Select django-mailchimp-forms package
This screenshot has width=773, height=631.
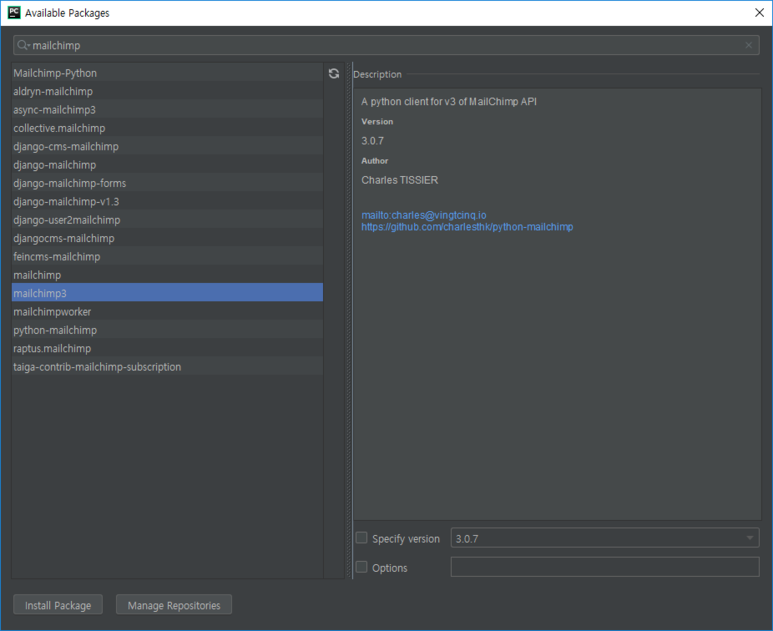click(x=167, y=183)
